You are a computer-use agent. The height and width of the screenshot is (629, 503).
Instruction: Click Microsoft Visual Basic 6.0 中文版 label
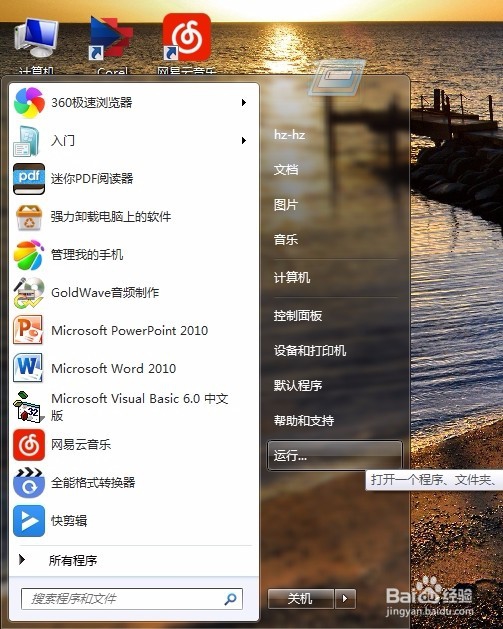[x=140, y=407]
